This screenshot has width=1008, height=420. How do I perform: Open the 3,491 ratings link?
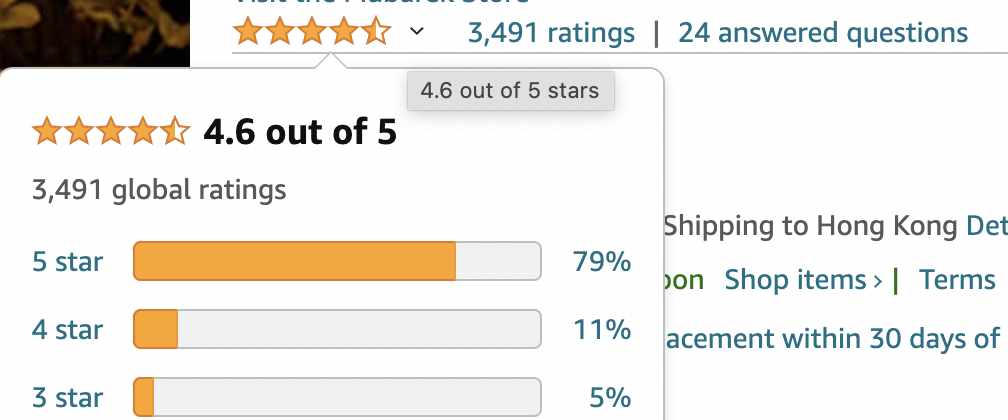pyautogui.click(x=551, y=33)
